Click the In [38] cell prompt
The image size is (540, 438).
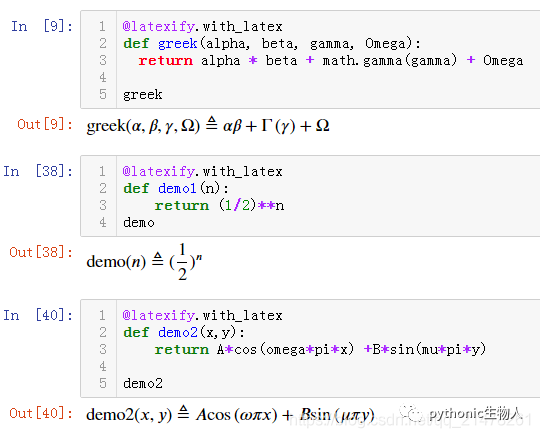click(38, 171)
